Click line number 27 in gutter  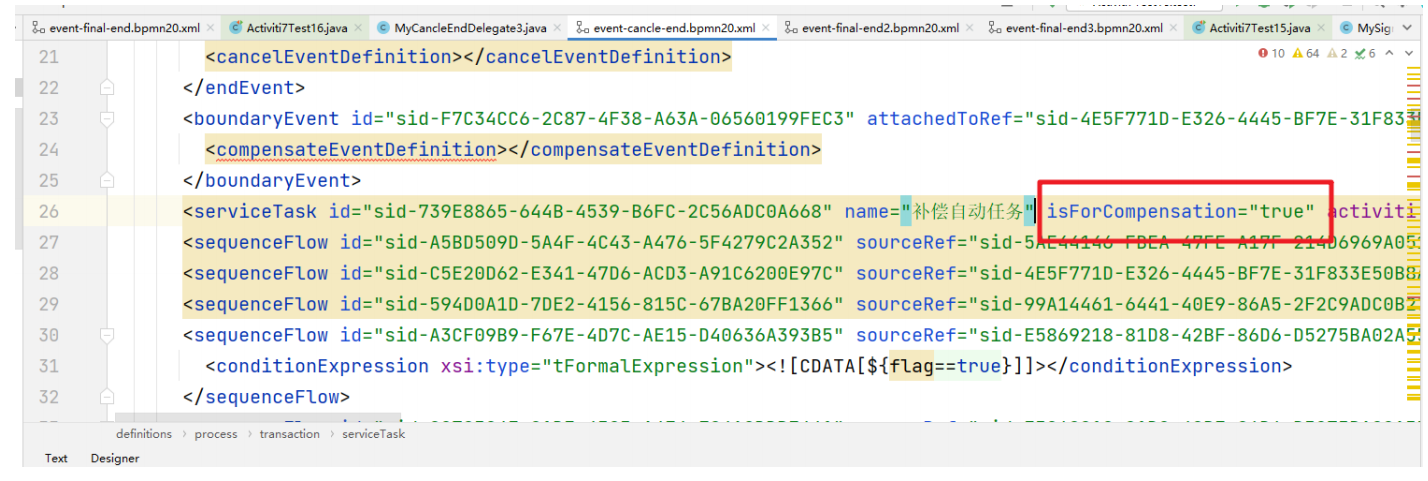click(x=49, y=243)
